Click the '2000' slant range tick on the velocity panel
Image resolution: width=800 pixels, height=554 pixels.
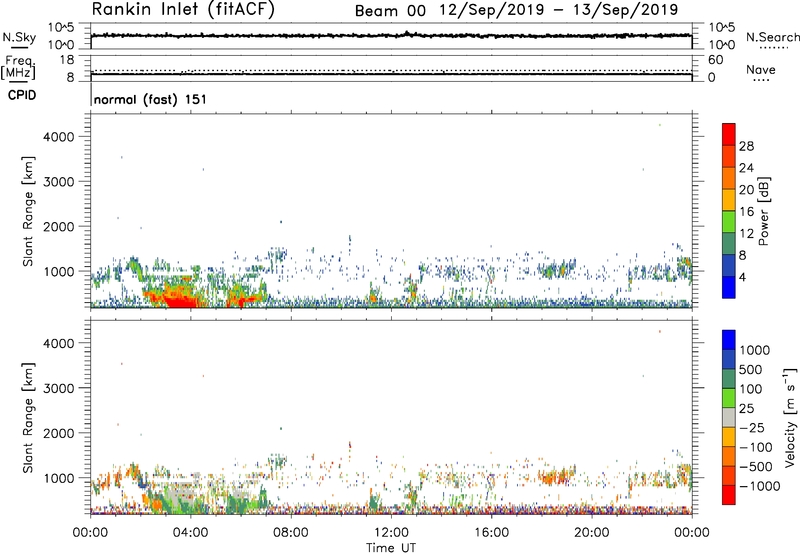59,433
